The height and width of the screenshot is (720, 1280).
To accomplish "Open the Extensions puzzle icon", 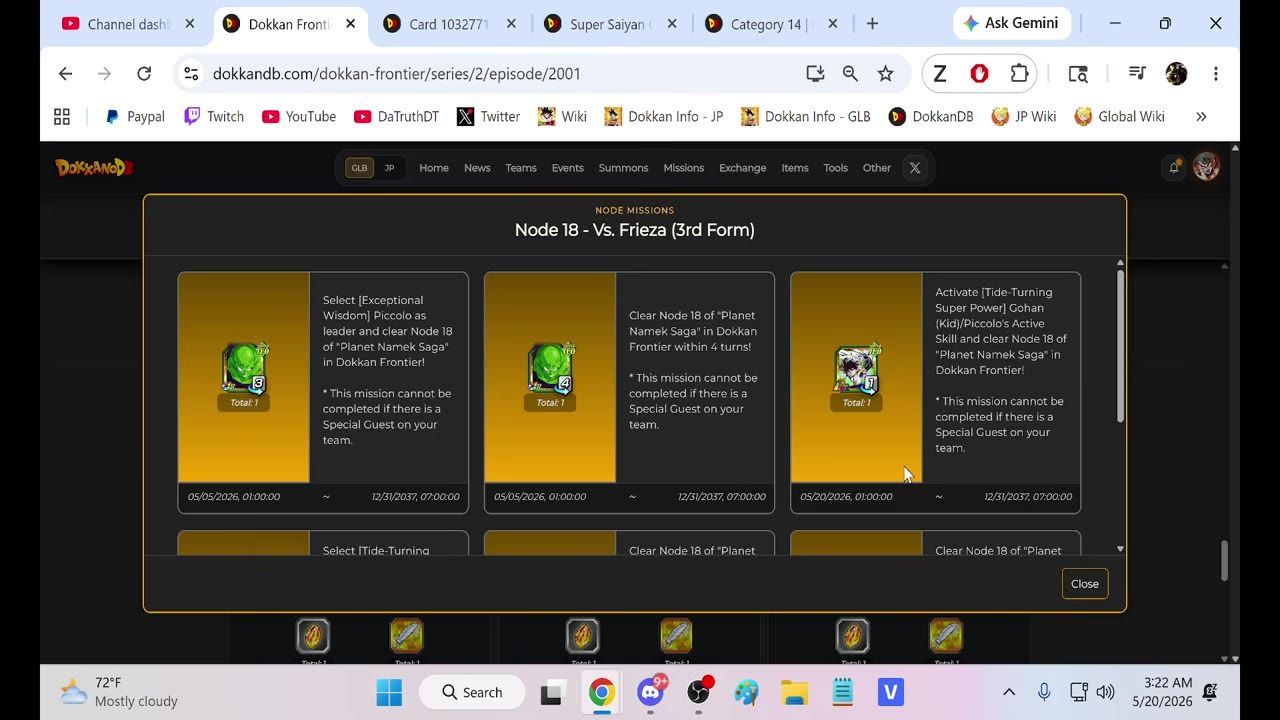I will 1019,73.
